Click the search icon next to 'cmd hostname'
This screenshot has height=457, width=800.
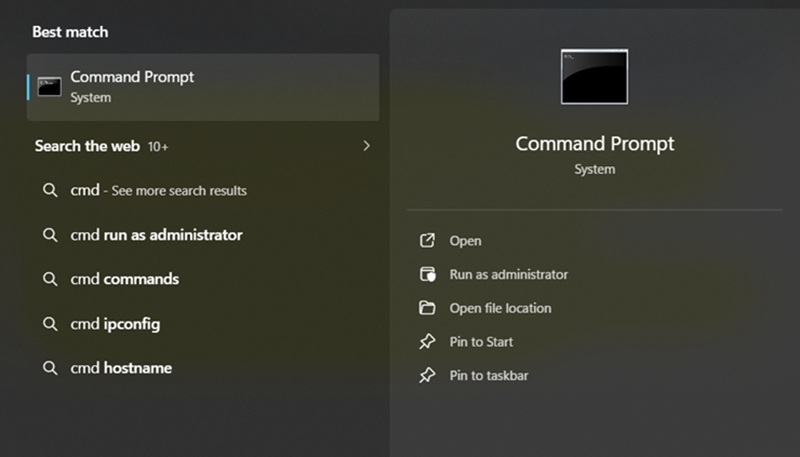pyautogui.click(x=50, y=368)
